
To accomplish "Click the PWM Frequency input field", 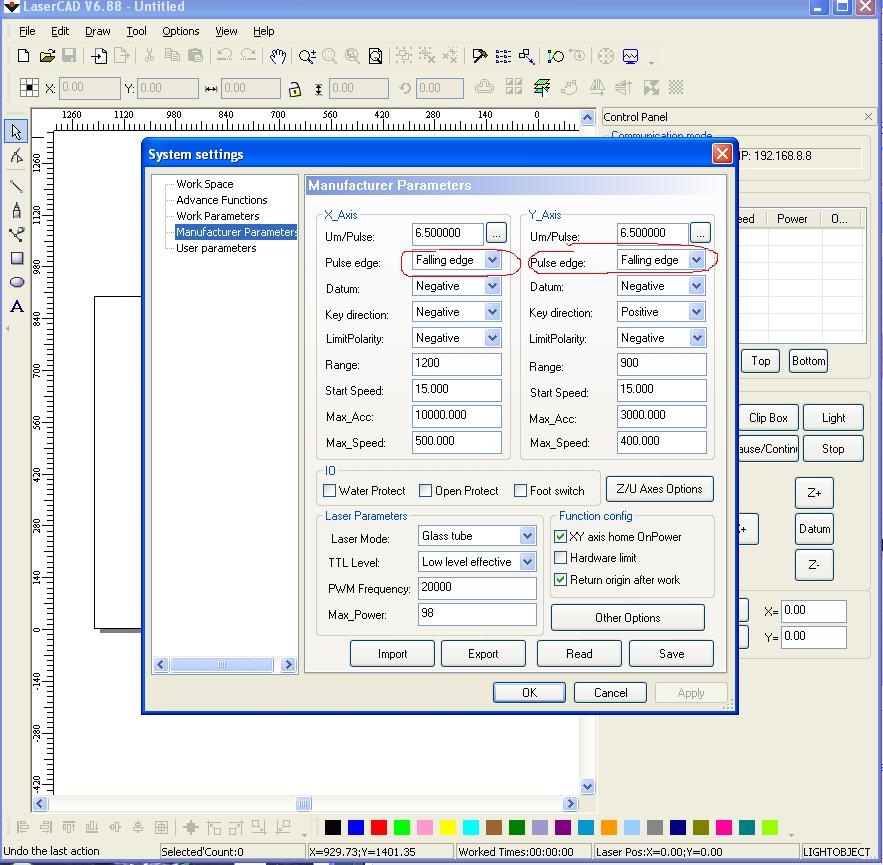I will pos(476,588).
